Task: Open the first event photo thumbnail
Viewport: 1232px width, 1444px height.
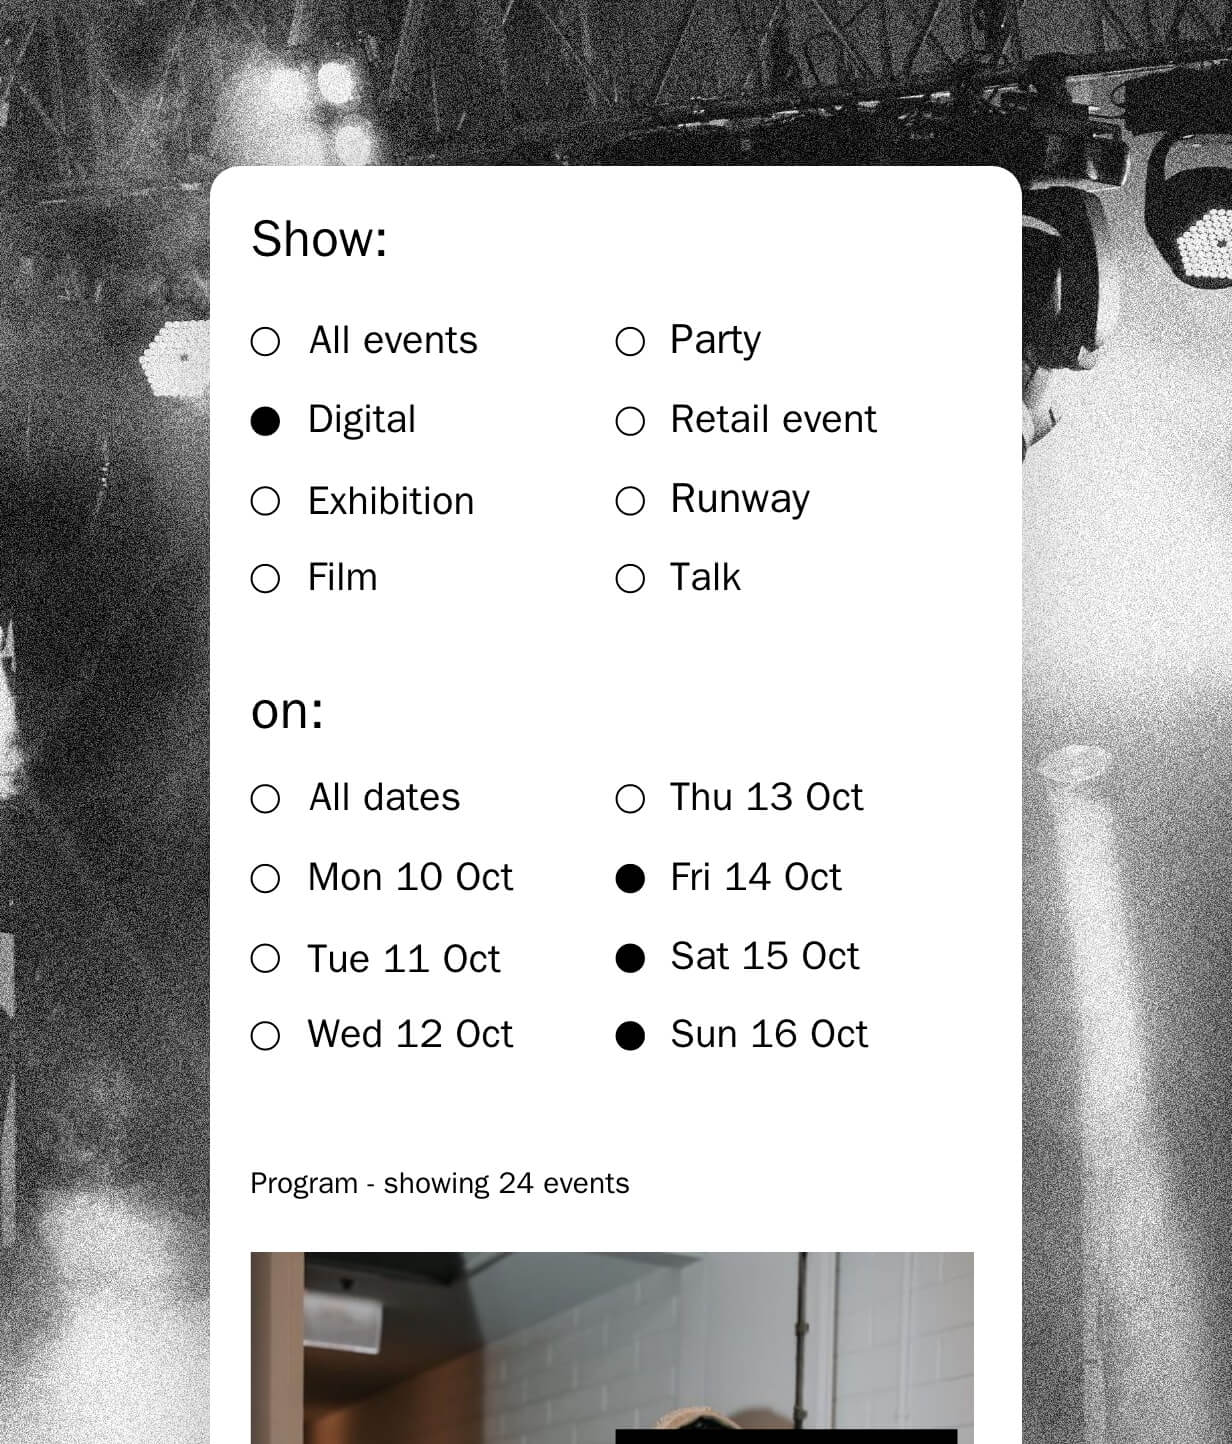Action: [611, 1346]
